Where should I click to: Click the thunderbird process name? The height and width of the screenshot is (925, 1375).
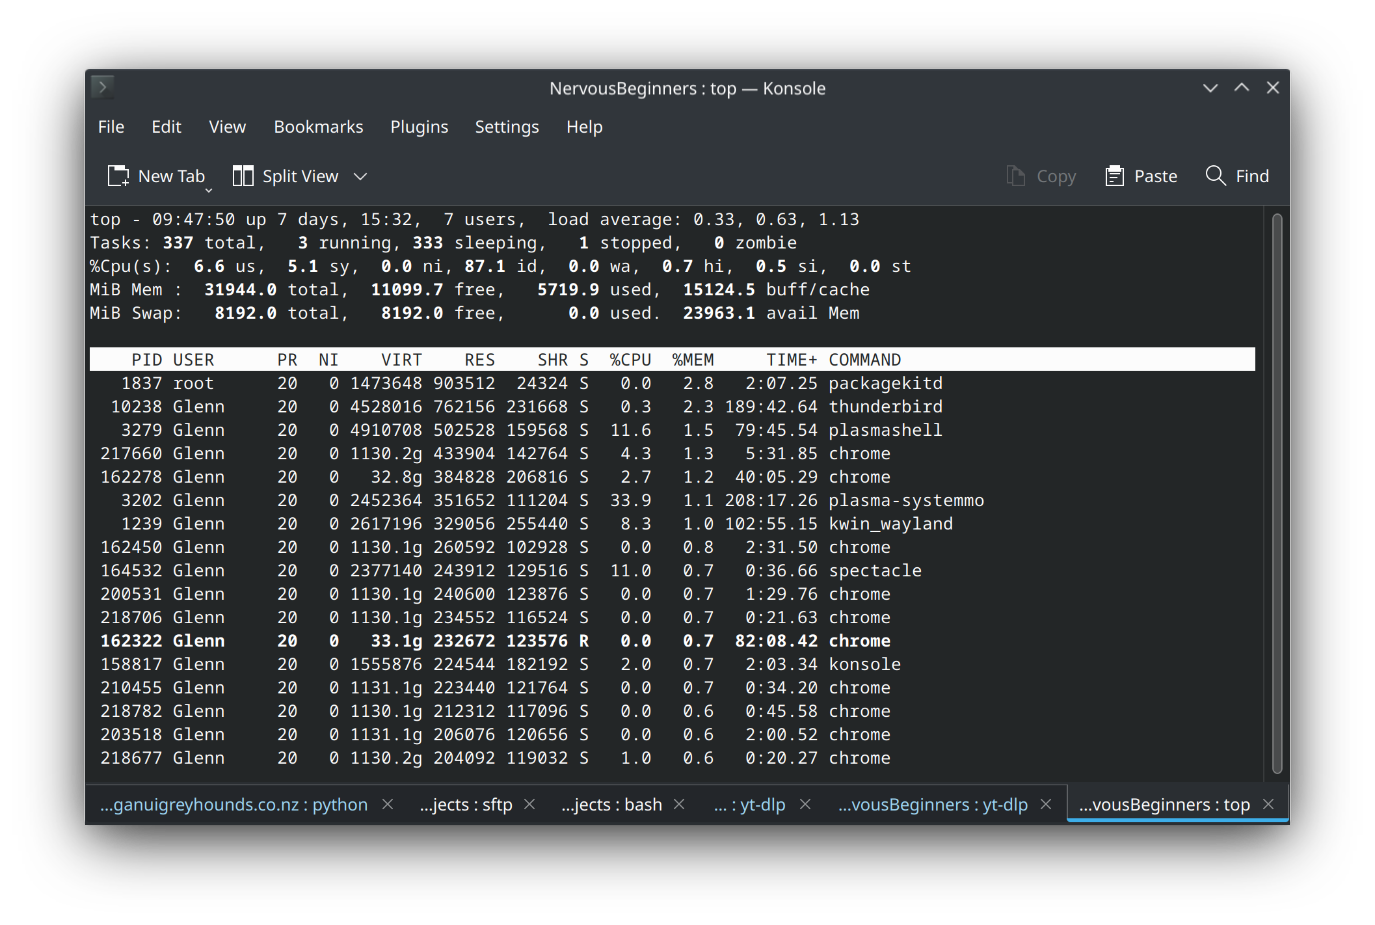coord(885,406)
